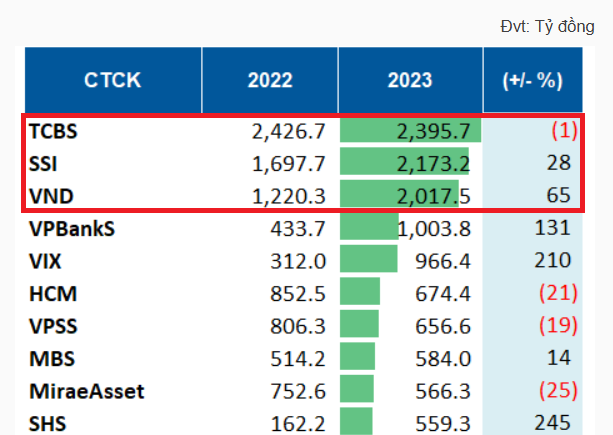This screenshot has width=613, height=435.
Task: Click the 514.2 value for MBS
Action: coord(298,359)
